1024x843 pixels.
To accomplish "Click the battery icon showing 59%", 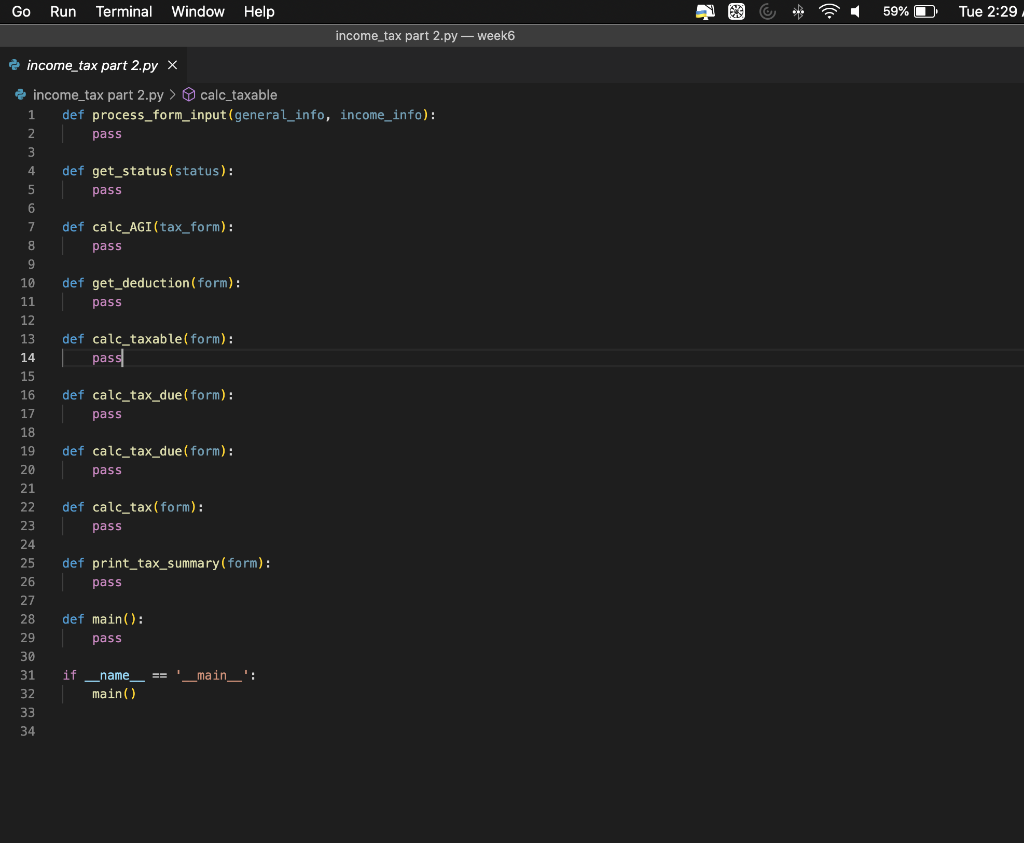I will pos(925,11).
